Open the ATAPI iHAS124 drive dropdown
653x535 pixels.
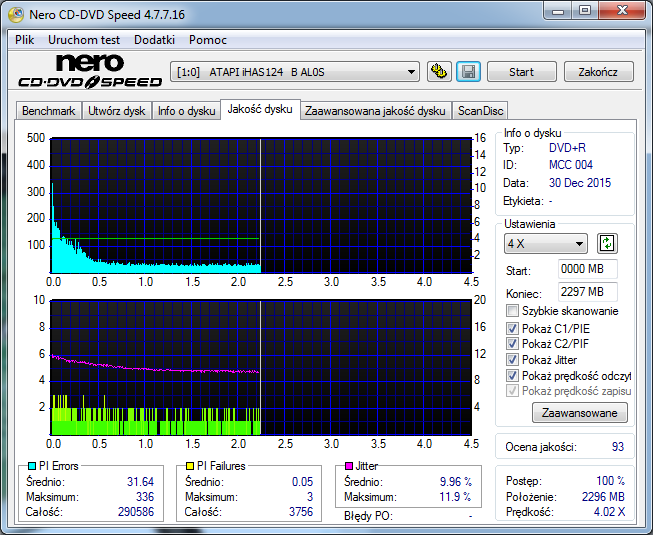[295, 72]
